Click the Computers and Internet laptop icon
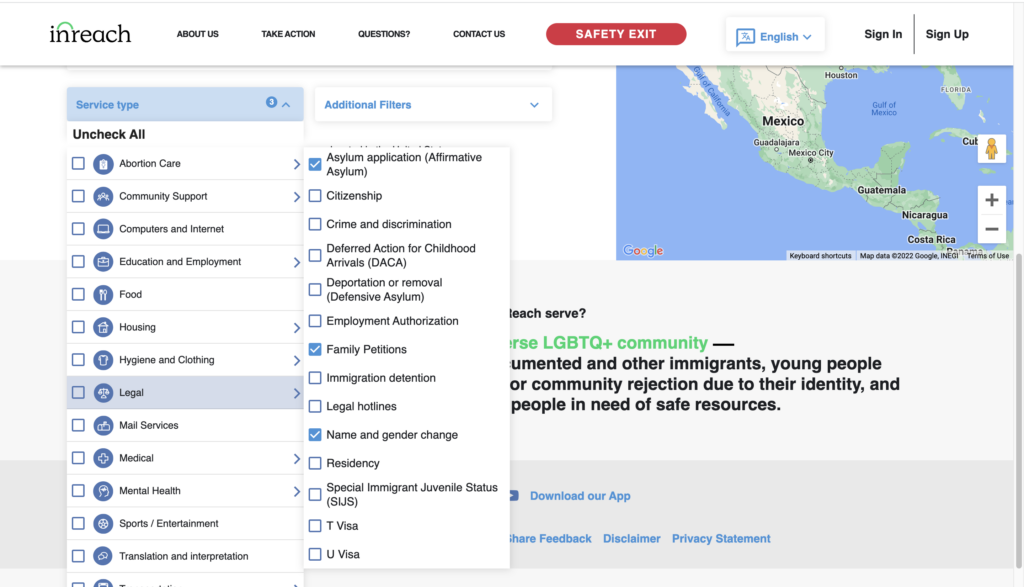The height and width of the screenshot is (587, 1024). (103, 229)
